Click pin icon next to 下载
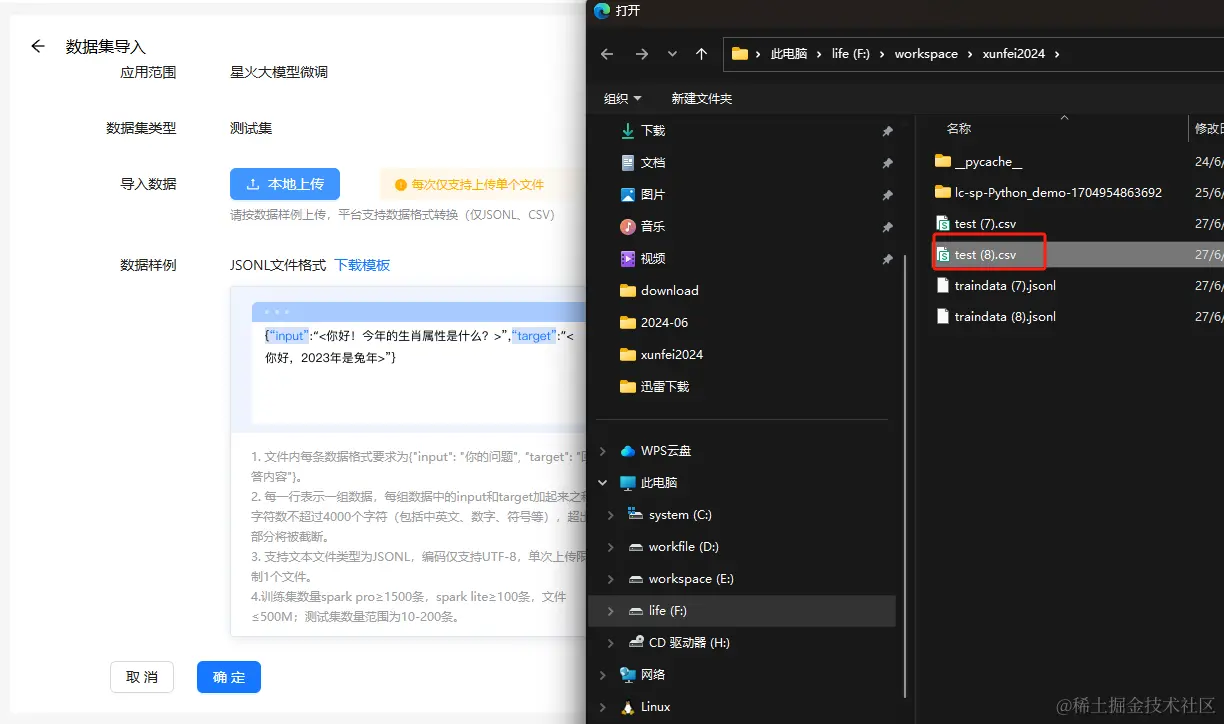 tap(887, 131)
